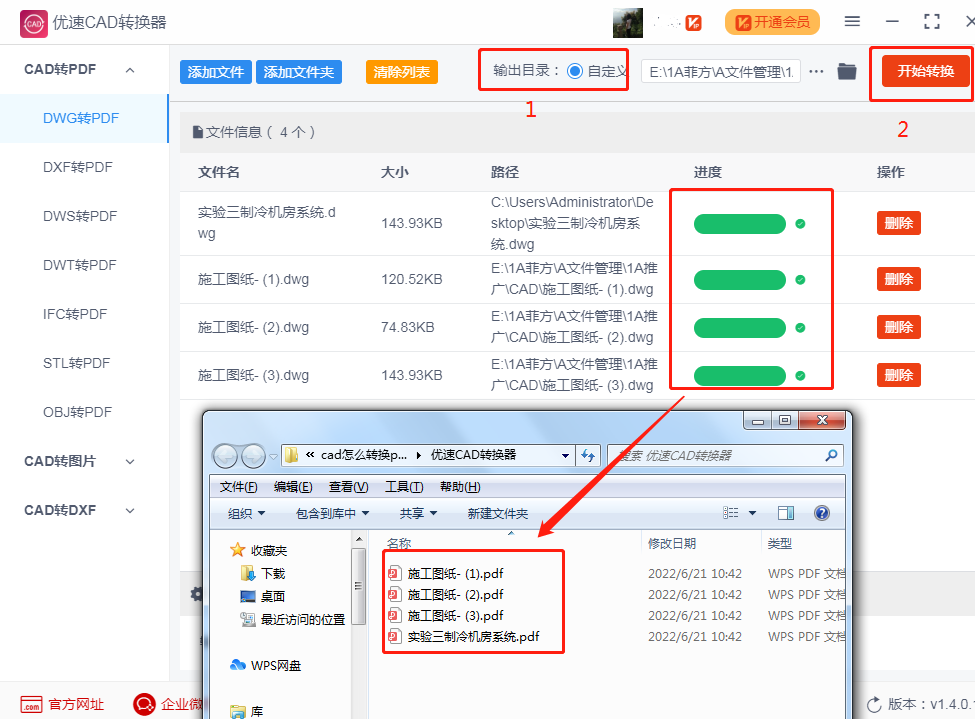Image resolution: width=975 pixels, height=719 pixels.
Task: Click Explorer forward navigation button
Action: pos(253,457)
